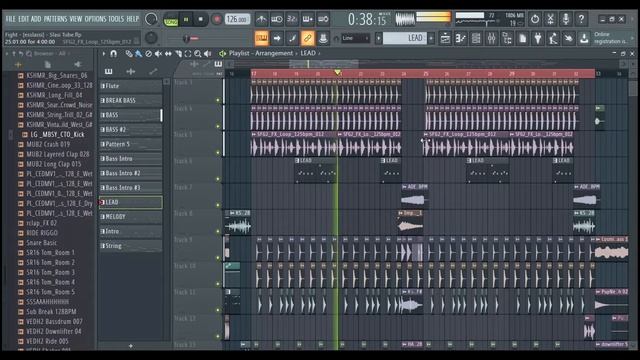Viewport: 640px width, 360px height.
Task: Toggle Song/Pattern mode button
Action: (x=171, y=20)
